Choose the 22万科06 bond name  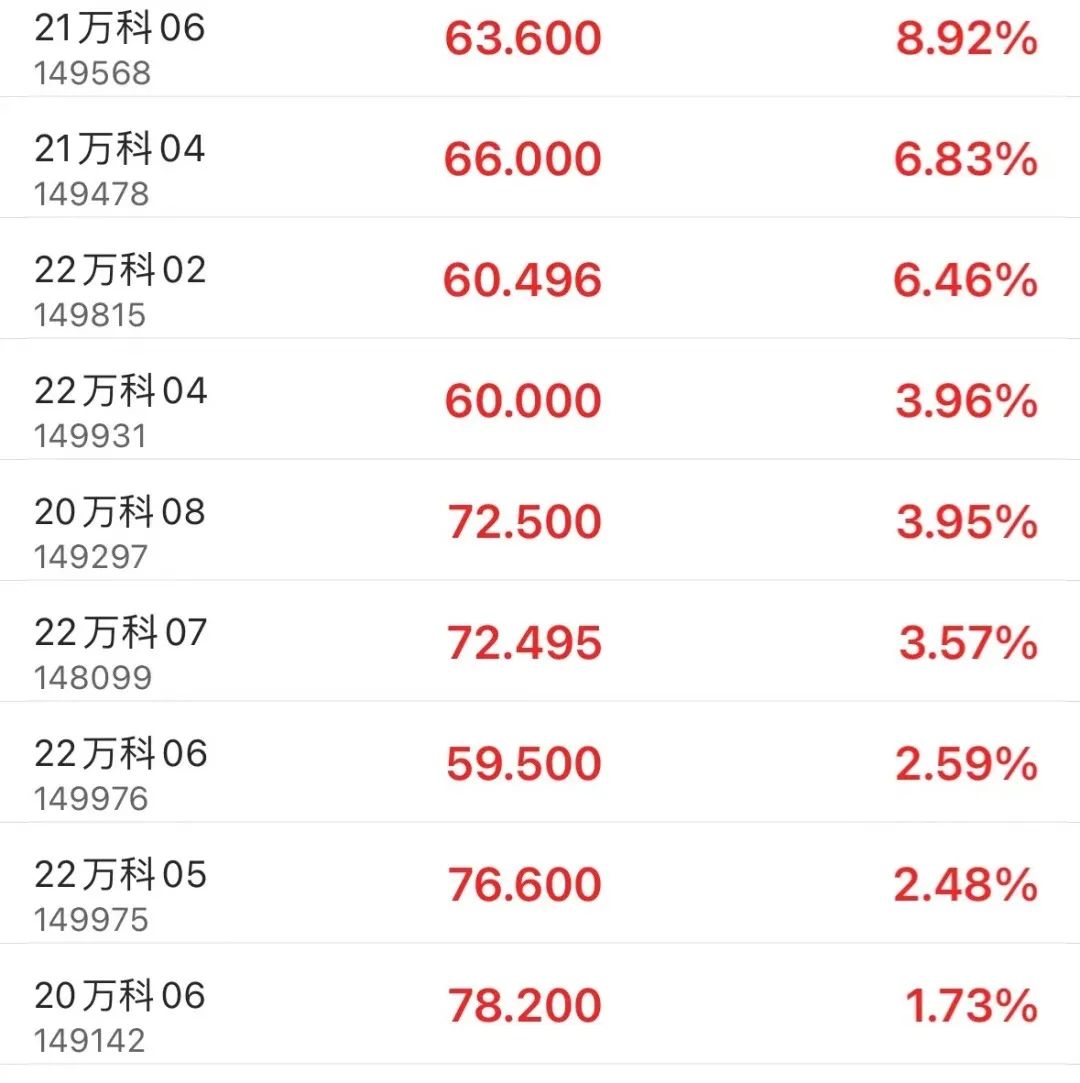tap(120, 754)
